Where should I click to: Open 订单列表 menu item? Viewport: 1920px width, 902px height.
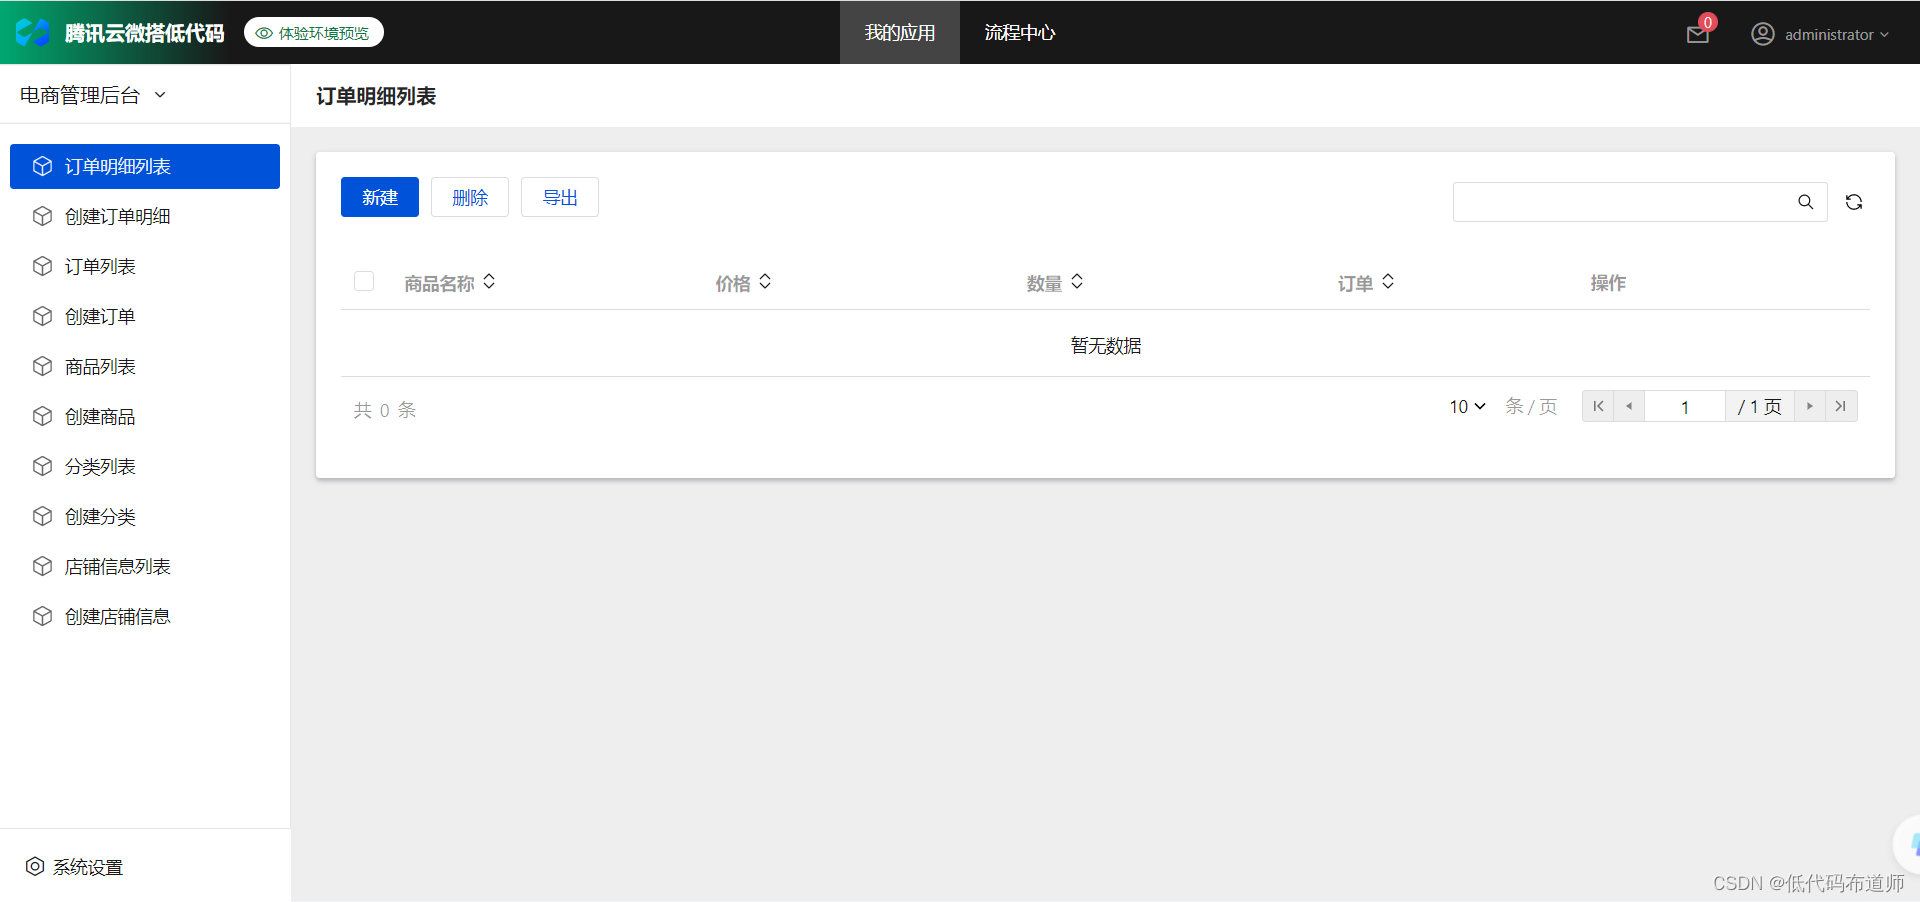145,266
